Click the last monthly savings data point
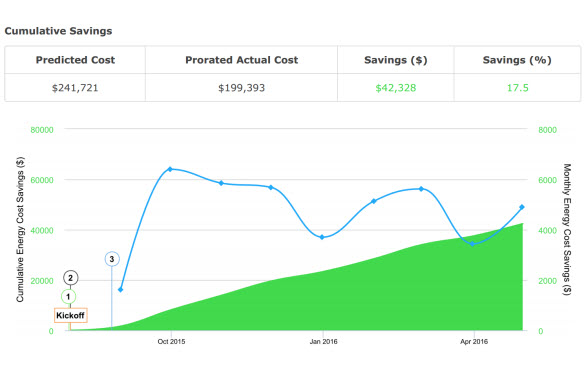 (522, 207)
